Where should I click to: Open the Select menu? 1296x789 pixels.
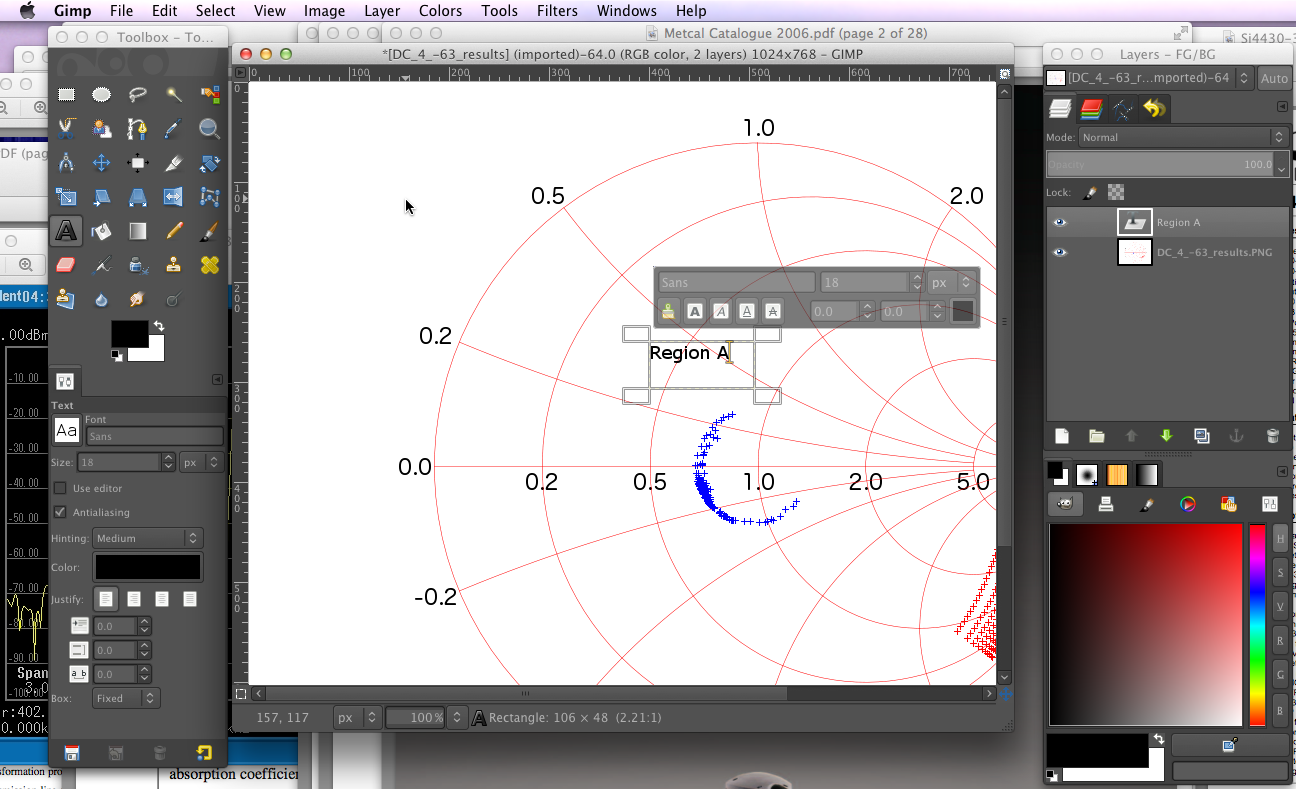[215, 11]
